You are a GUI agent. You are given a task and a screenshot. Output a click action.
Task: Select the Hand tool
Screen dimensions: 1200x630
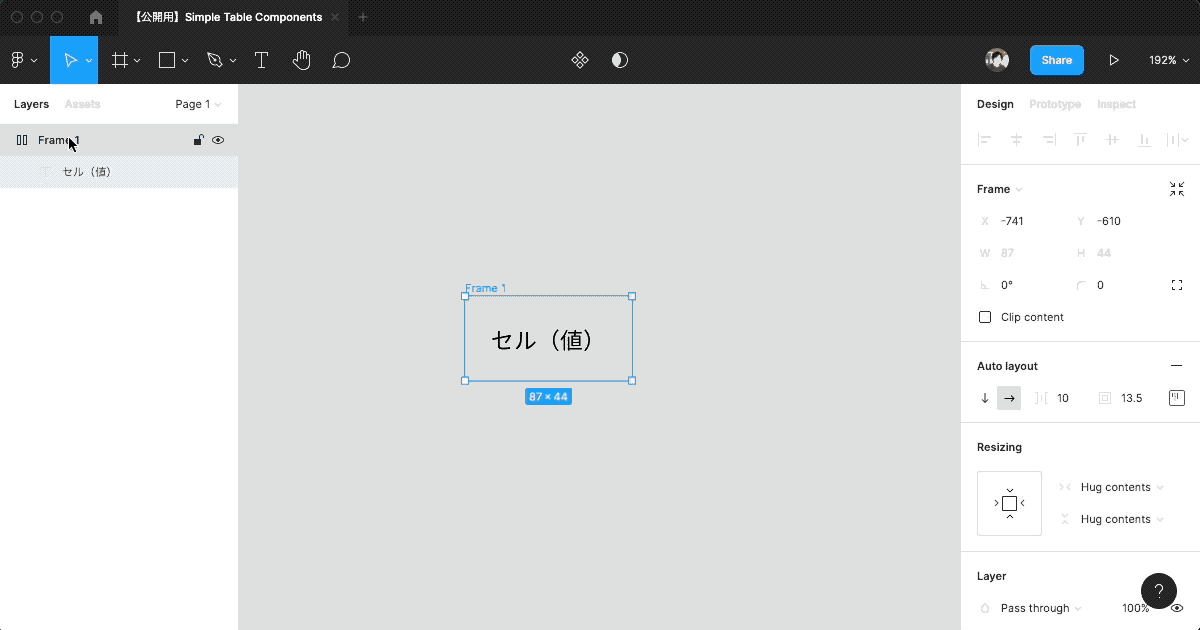(301, 60)
